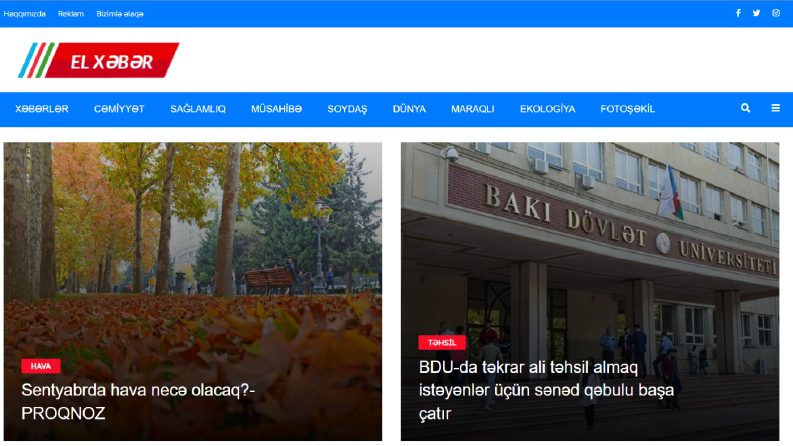Open the Facebook social icon
Viewport: 793px width, 446px height.
click(738, 13)
